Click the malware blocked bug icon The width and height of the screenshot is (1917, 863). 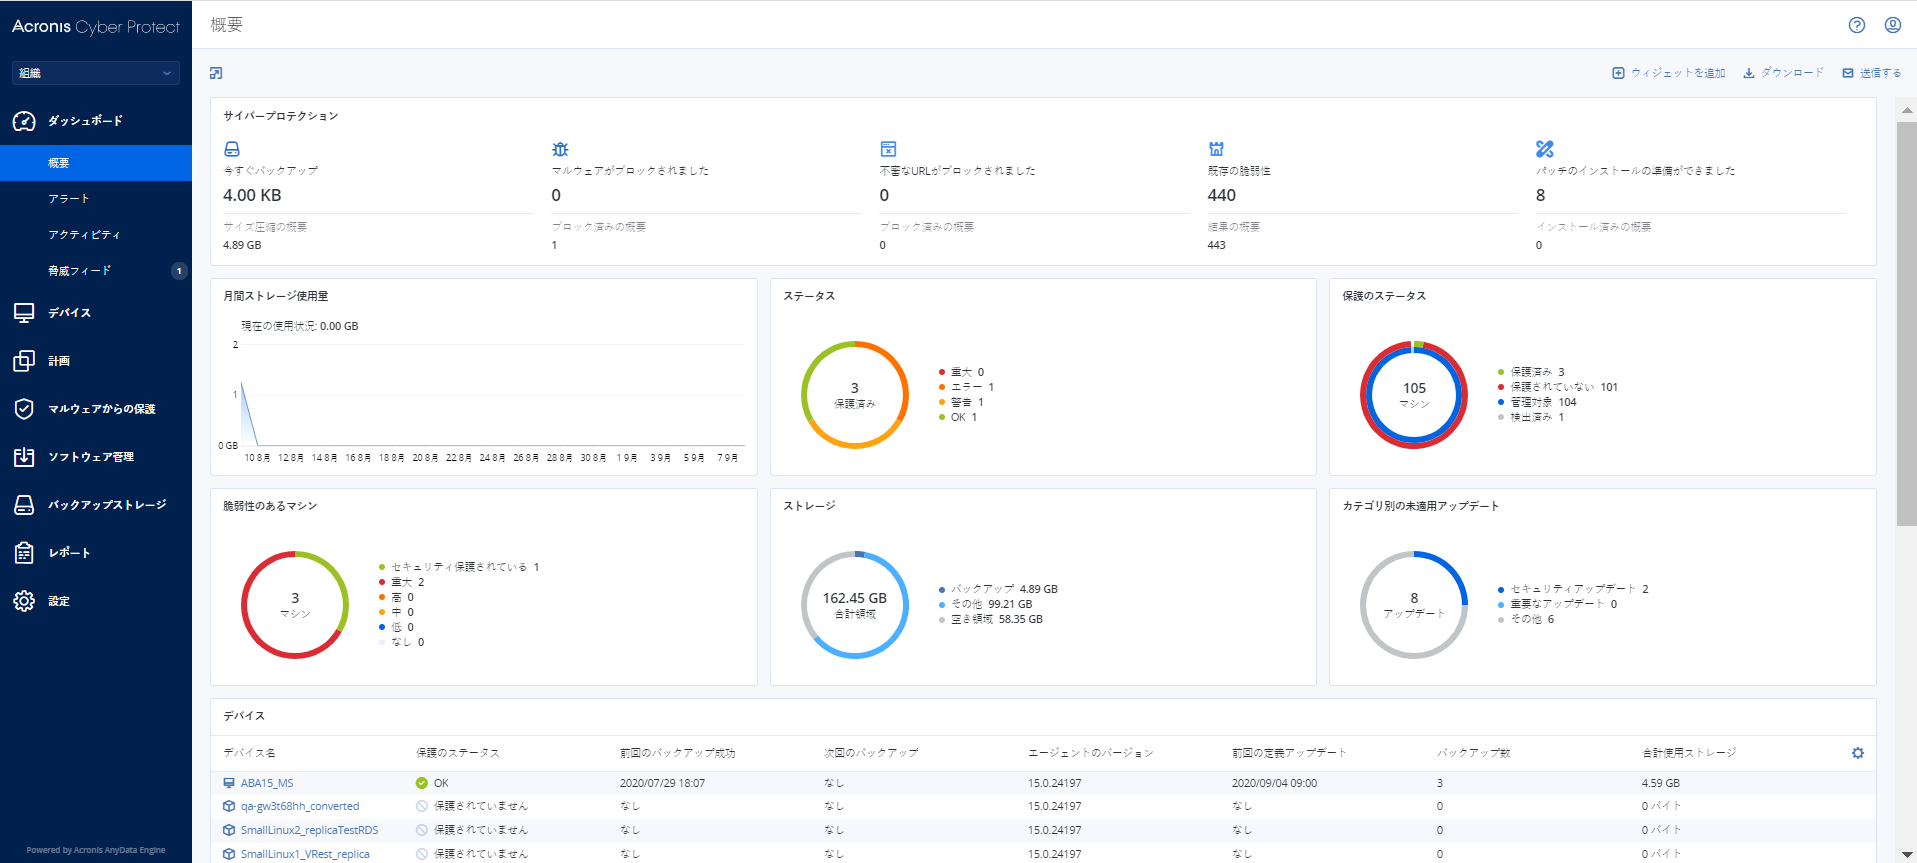point(560,149)
